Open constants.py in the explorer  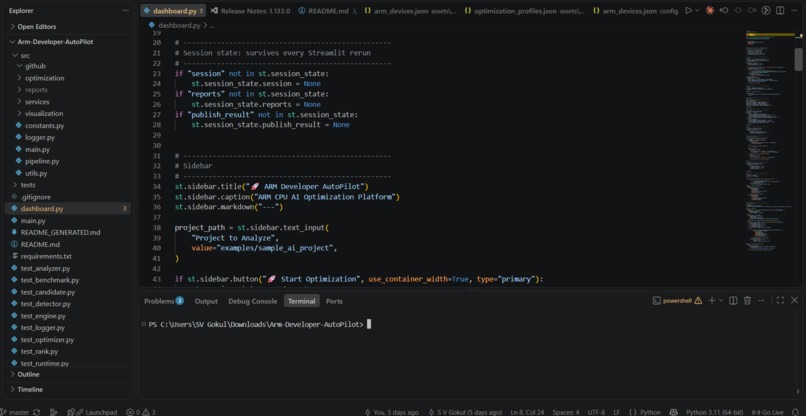tap(44, 125)
